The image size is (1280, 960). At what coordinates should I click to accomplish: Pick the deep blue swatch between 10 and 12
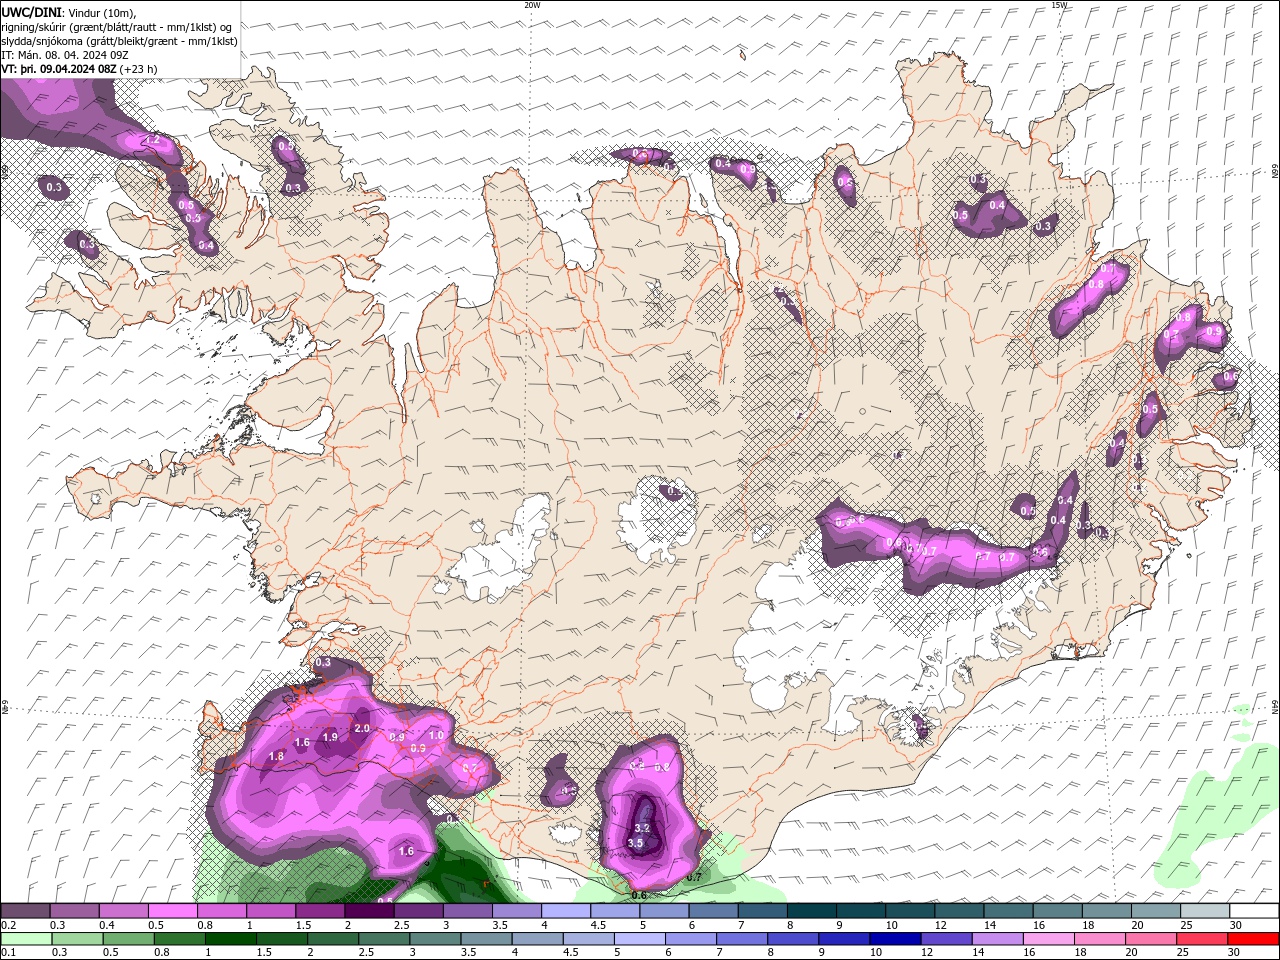click(894, 938)
